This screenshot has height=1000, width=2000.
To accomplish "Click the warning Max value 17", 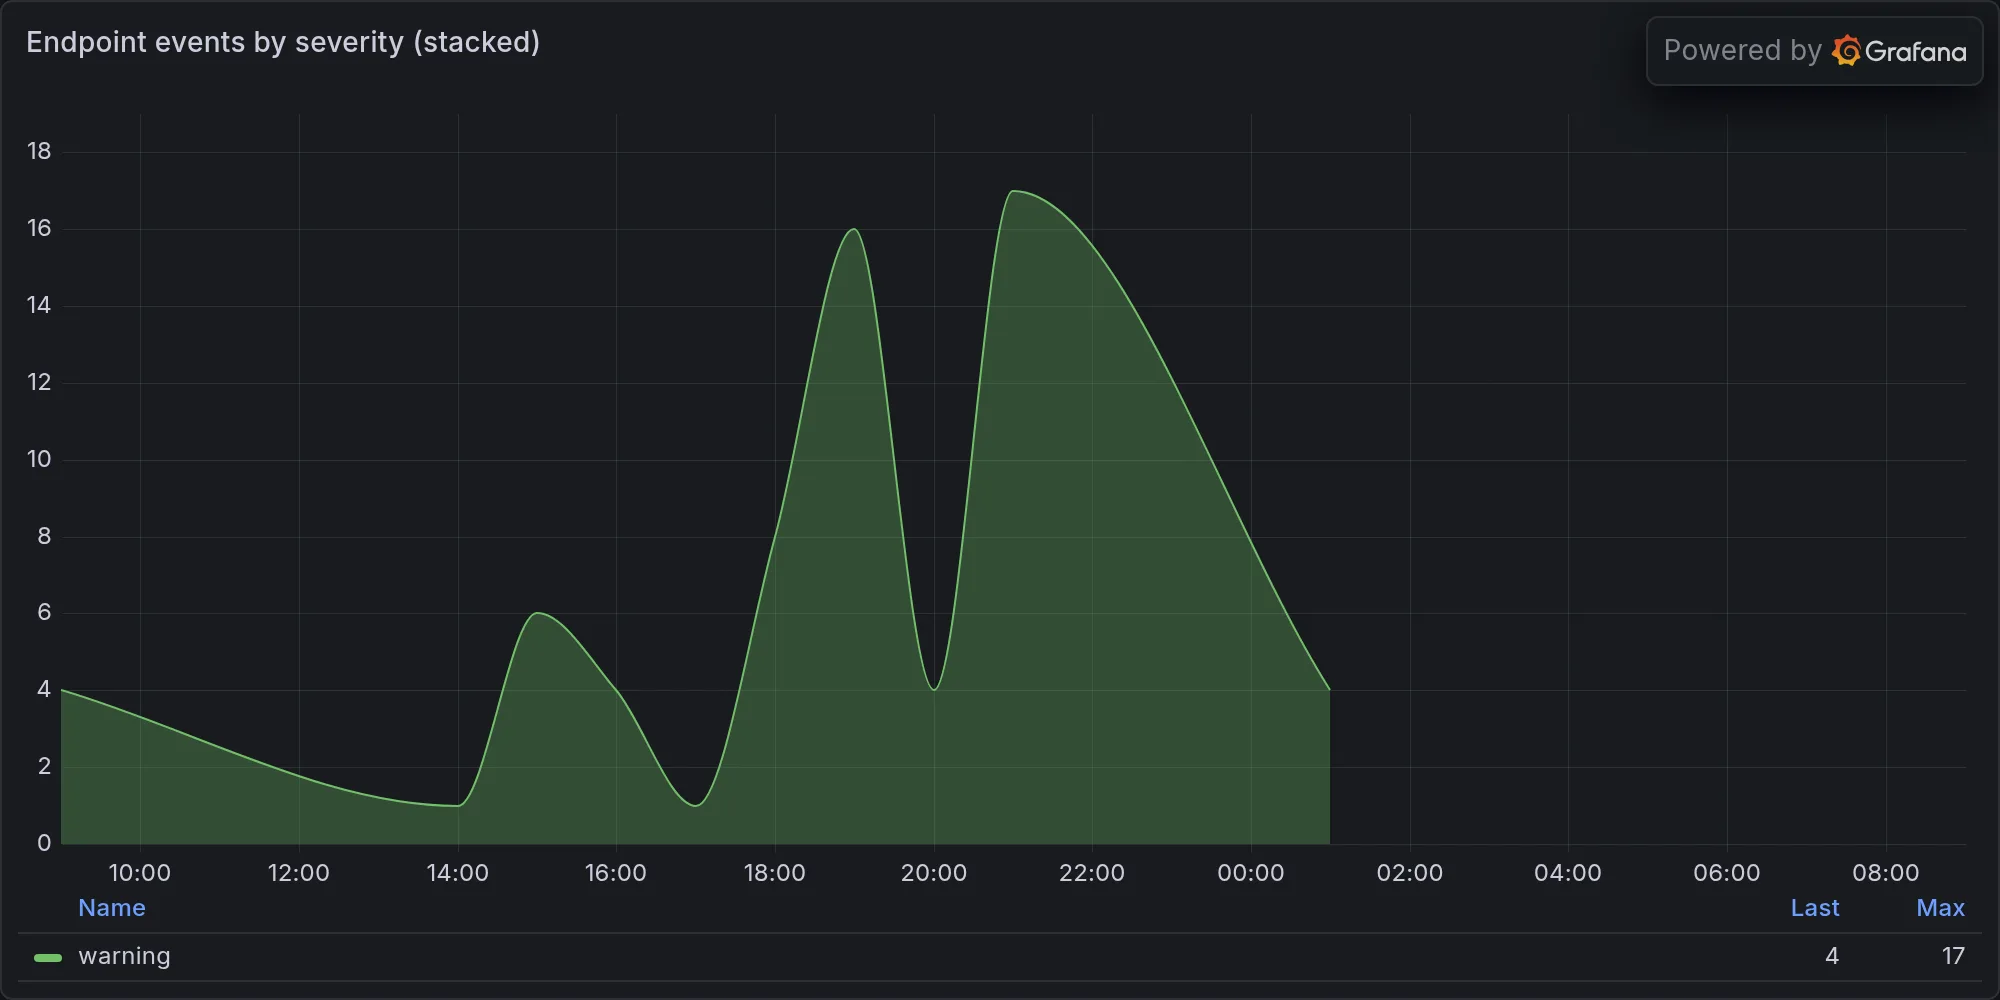I will click(1953, 956).
